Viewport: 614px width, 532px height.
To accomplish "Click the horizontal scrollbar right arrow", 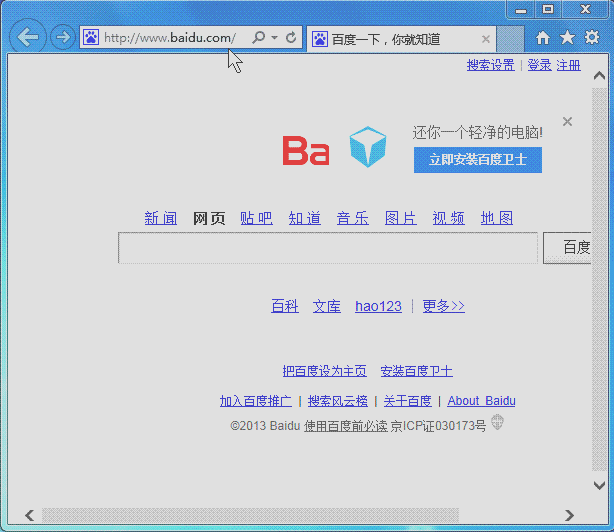I will point(570,515).
